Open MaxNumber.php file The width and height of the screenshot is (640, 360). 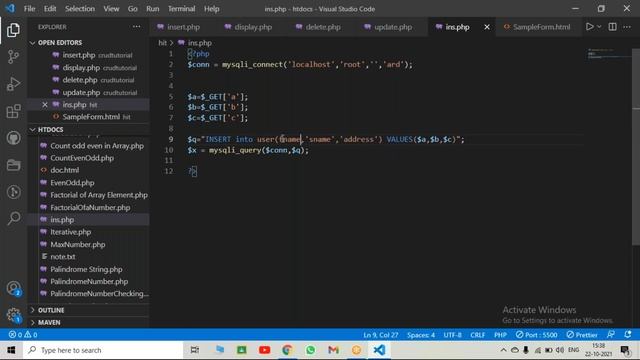coord(78,244)
